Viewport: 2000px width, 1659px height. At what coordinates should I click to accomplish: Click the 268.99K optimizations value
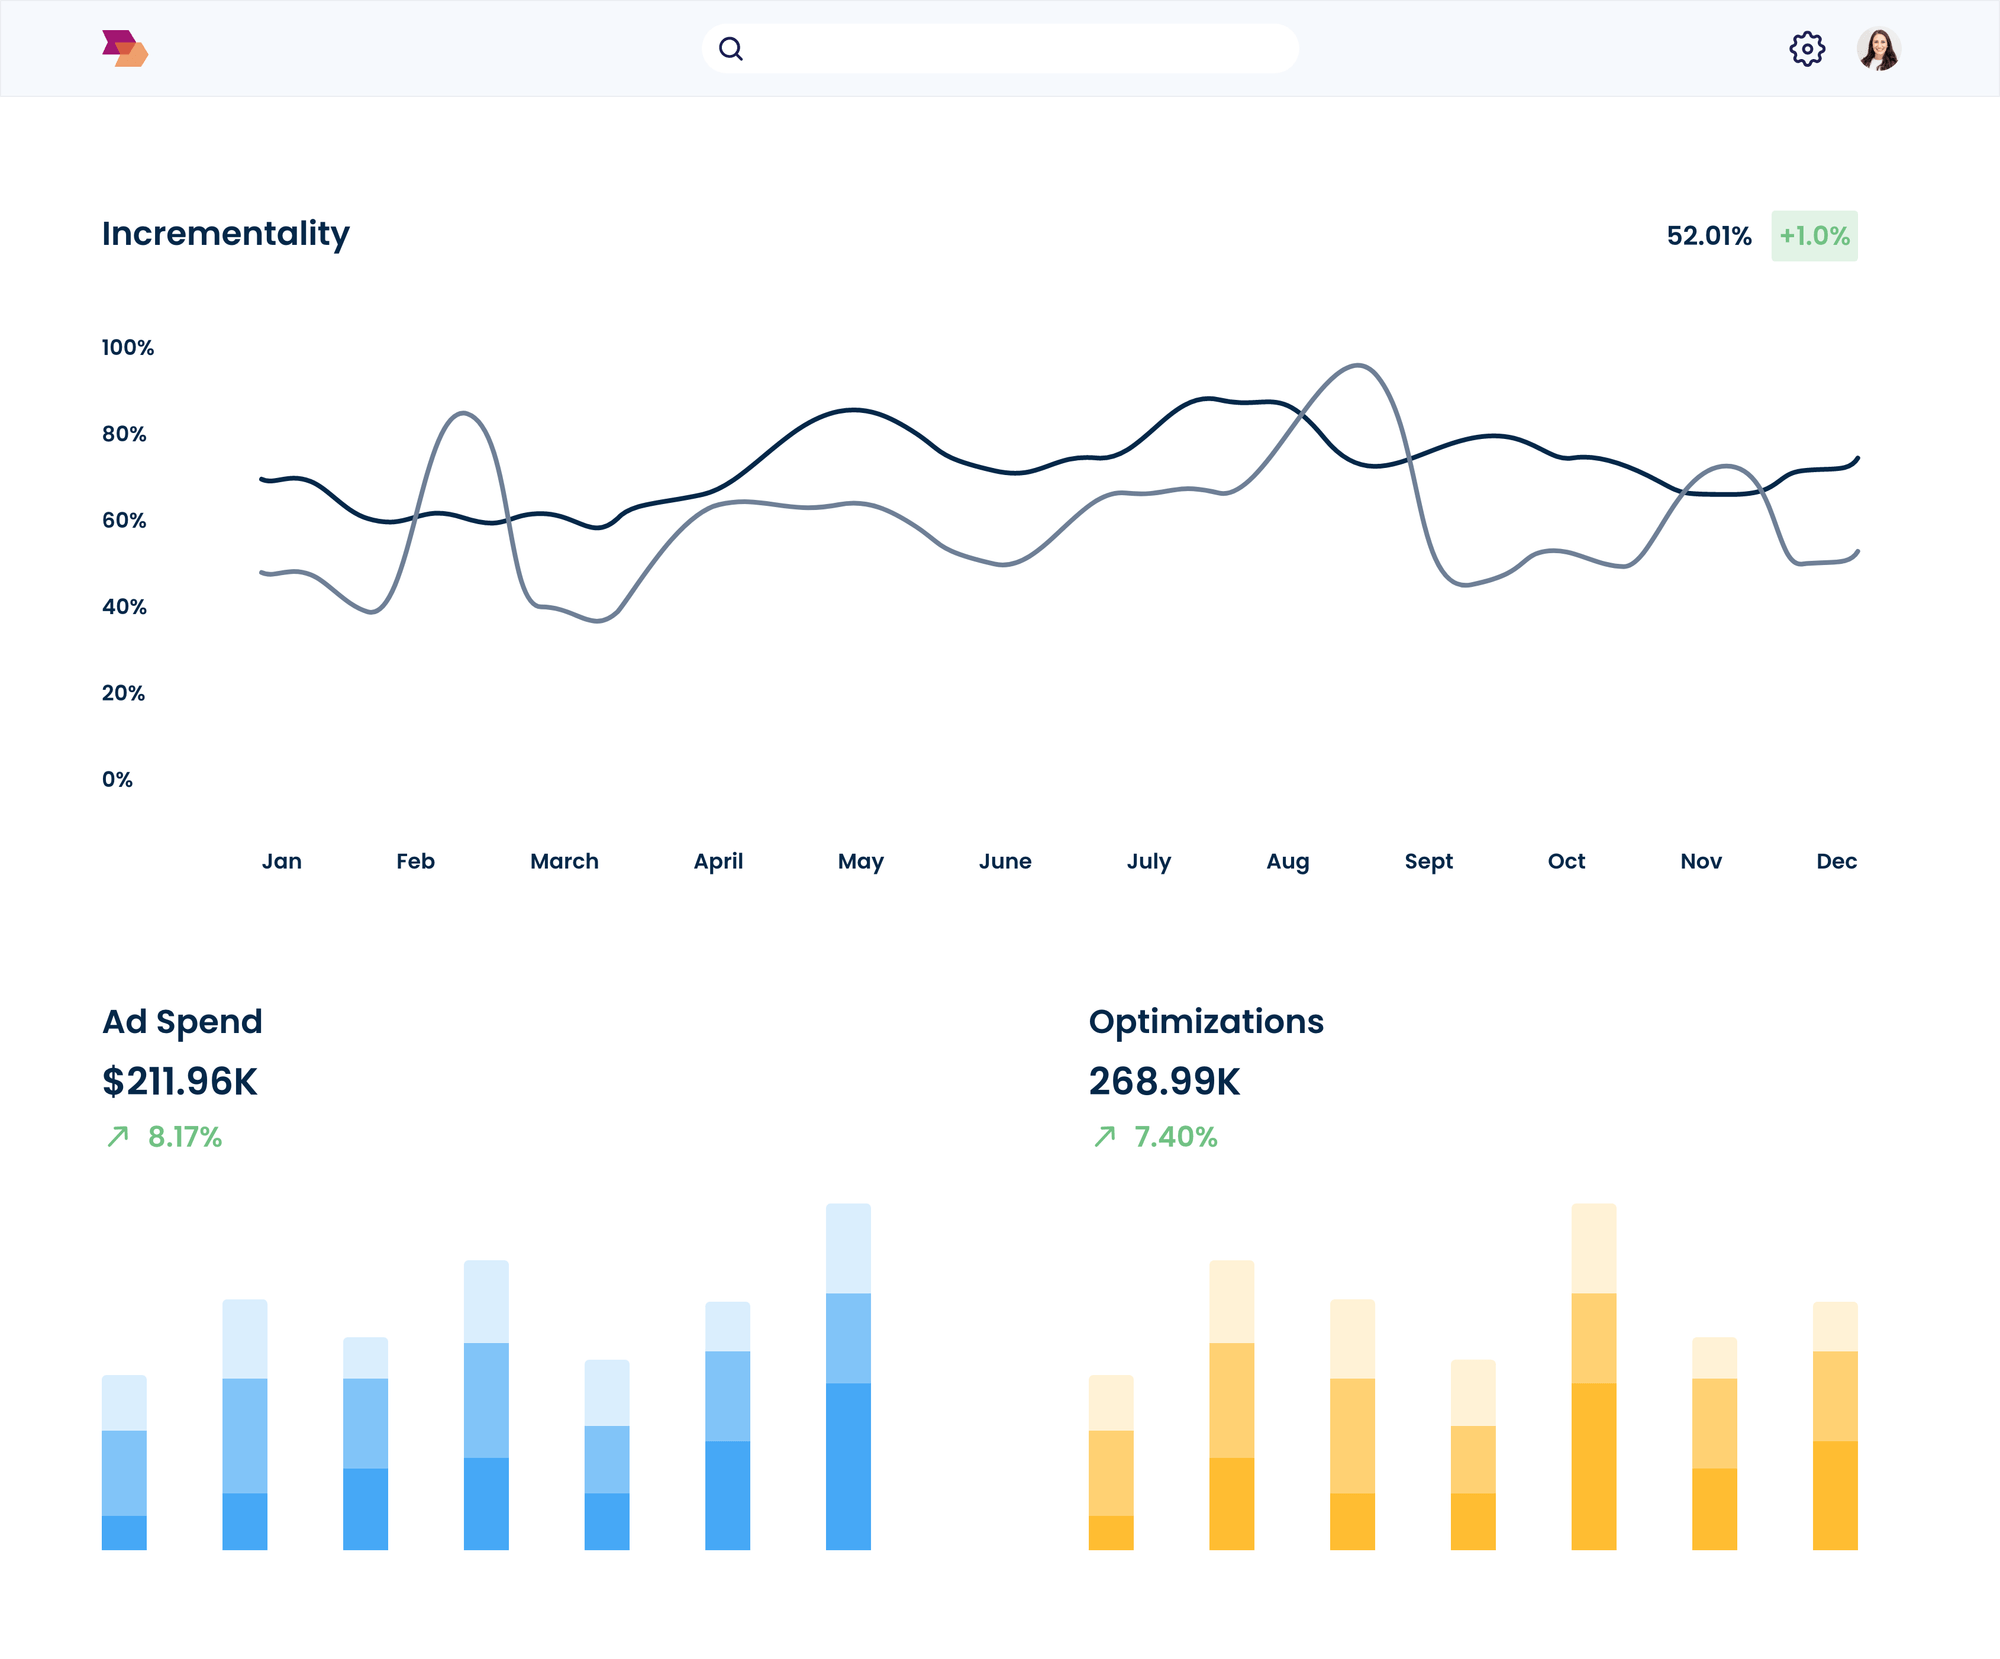click(x=1164, y=1082)
